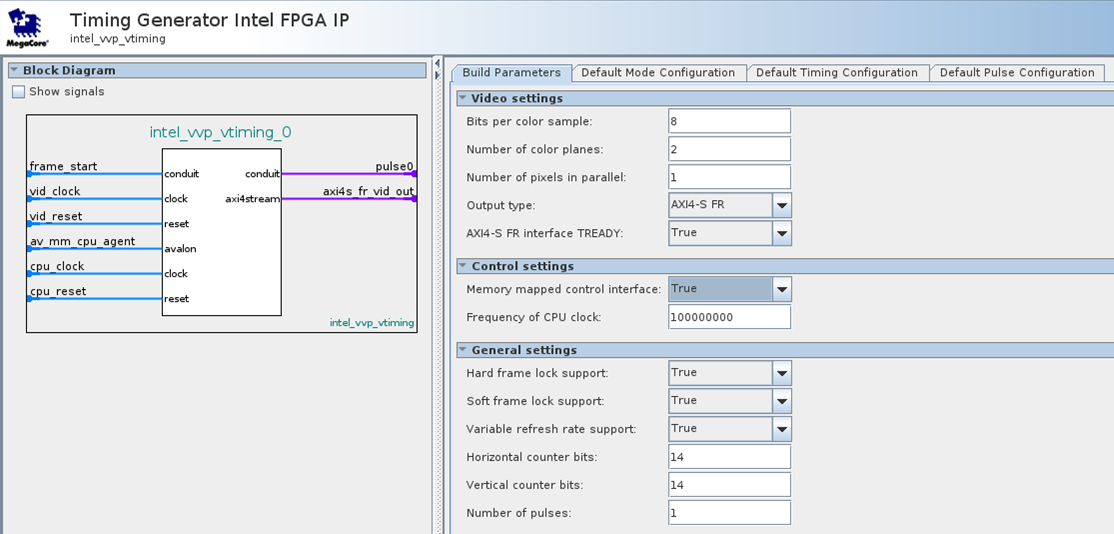Select the Default Pulse Configuration tab
The width and height of the screenshot is (1114, 534).
1016,73
